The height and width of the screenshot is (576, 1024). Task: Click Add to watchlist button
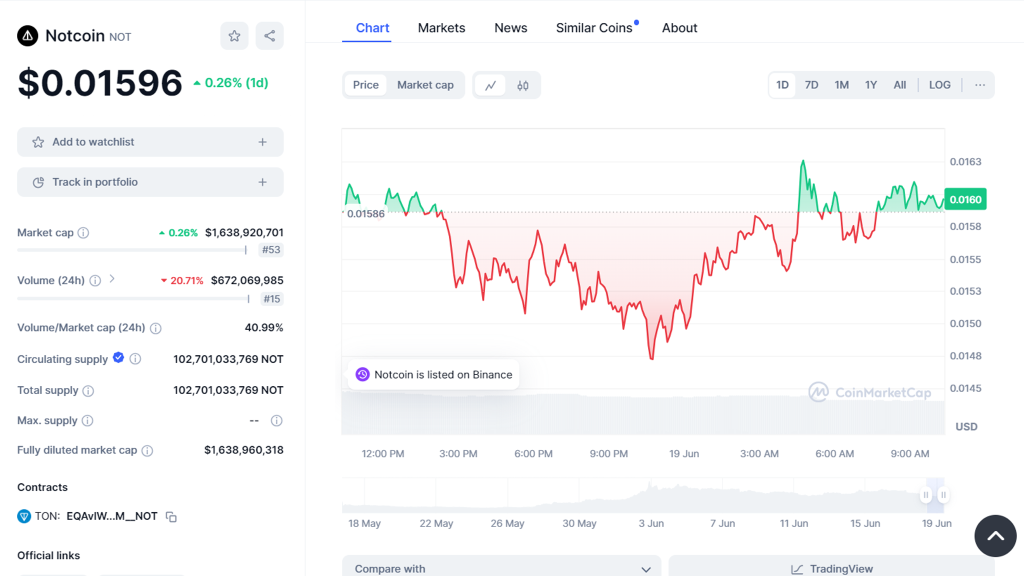pyautogui.click(x=150, y=142)
